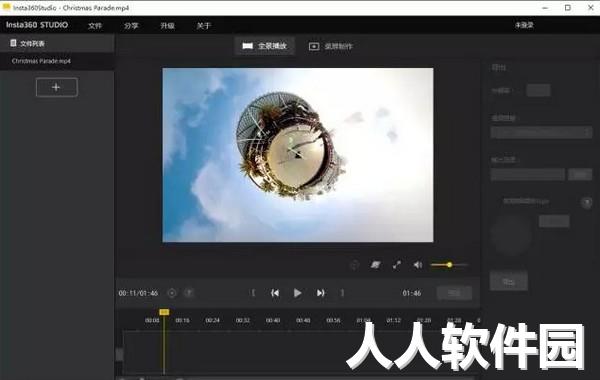
Task: Click 00:48 on the timeline ruler
Action: [x=303, y=320]
